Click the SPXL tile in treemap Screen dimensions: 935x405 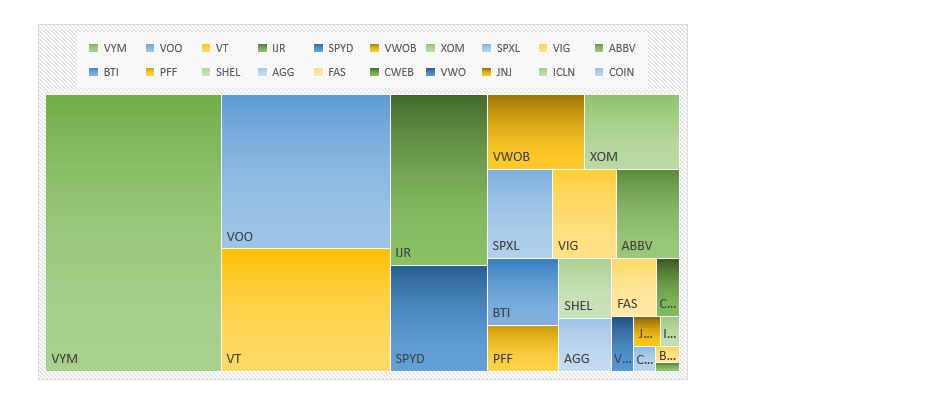519,213
